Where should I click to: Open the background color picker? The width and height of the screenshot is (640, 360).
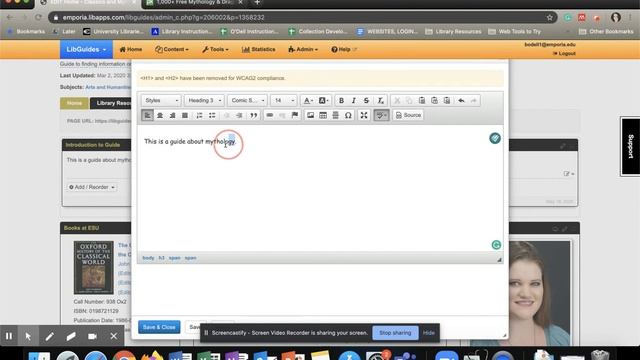coord(323,100)
